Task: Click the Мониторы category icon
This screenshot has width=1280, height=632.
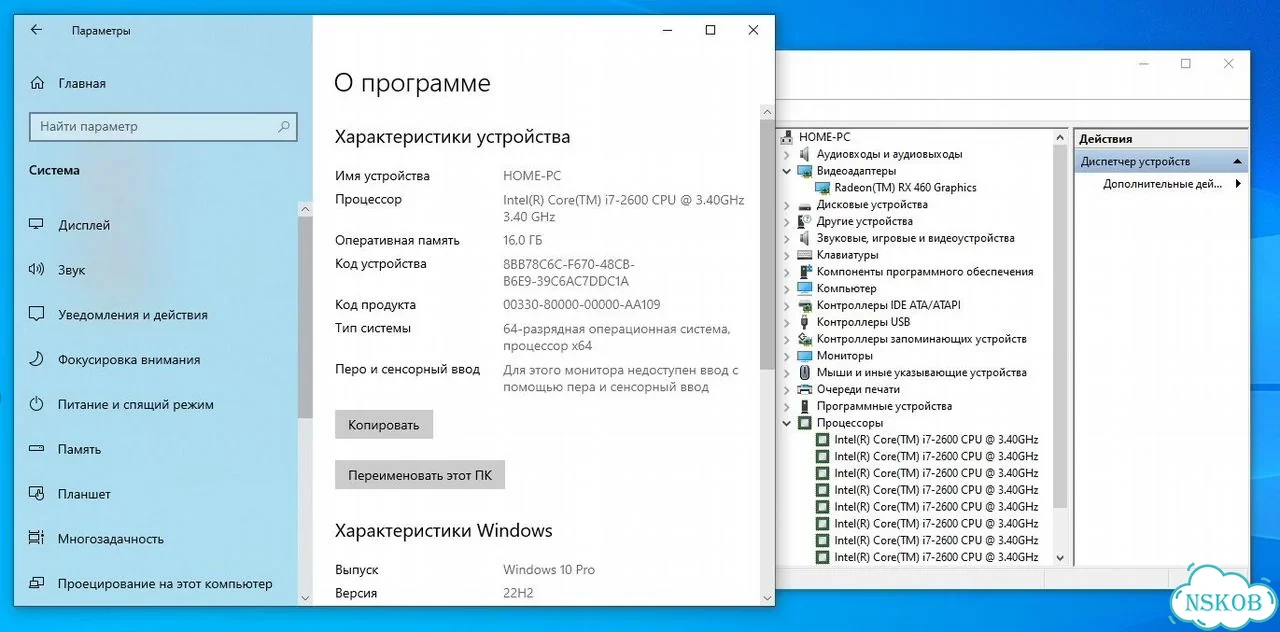Action: (805, 355)
